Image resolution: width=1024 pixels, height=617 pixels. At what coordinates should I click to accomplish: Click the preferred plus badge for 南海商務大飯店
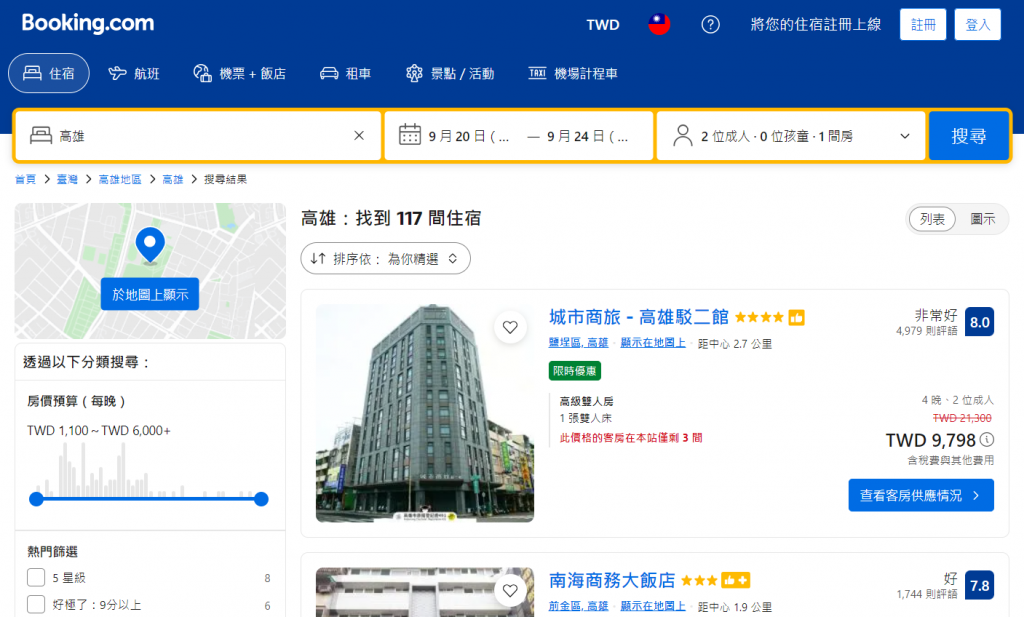[x=736, y=580]
